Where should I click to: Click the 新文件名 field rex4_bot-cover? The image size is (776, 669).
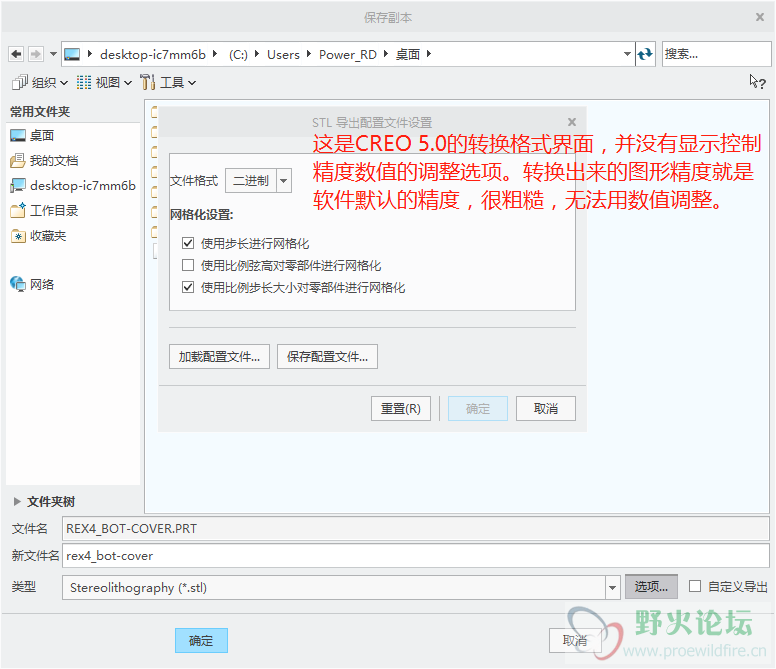415,556
